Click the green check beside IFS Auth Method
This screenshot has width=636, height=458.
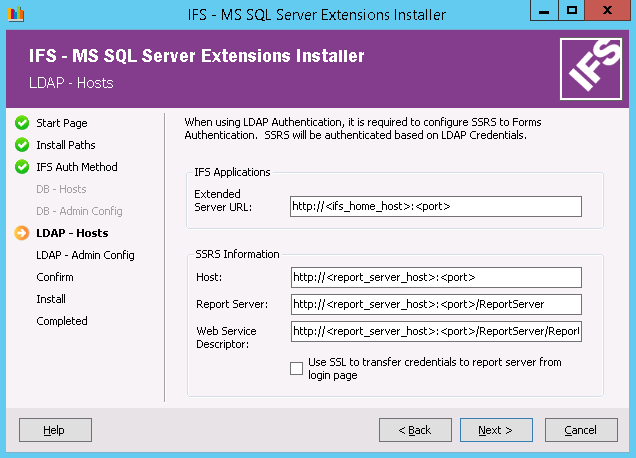pyautogui.click(x=21, y=167)
